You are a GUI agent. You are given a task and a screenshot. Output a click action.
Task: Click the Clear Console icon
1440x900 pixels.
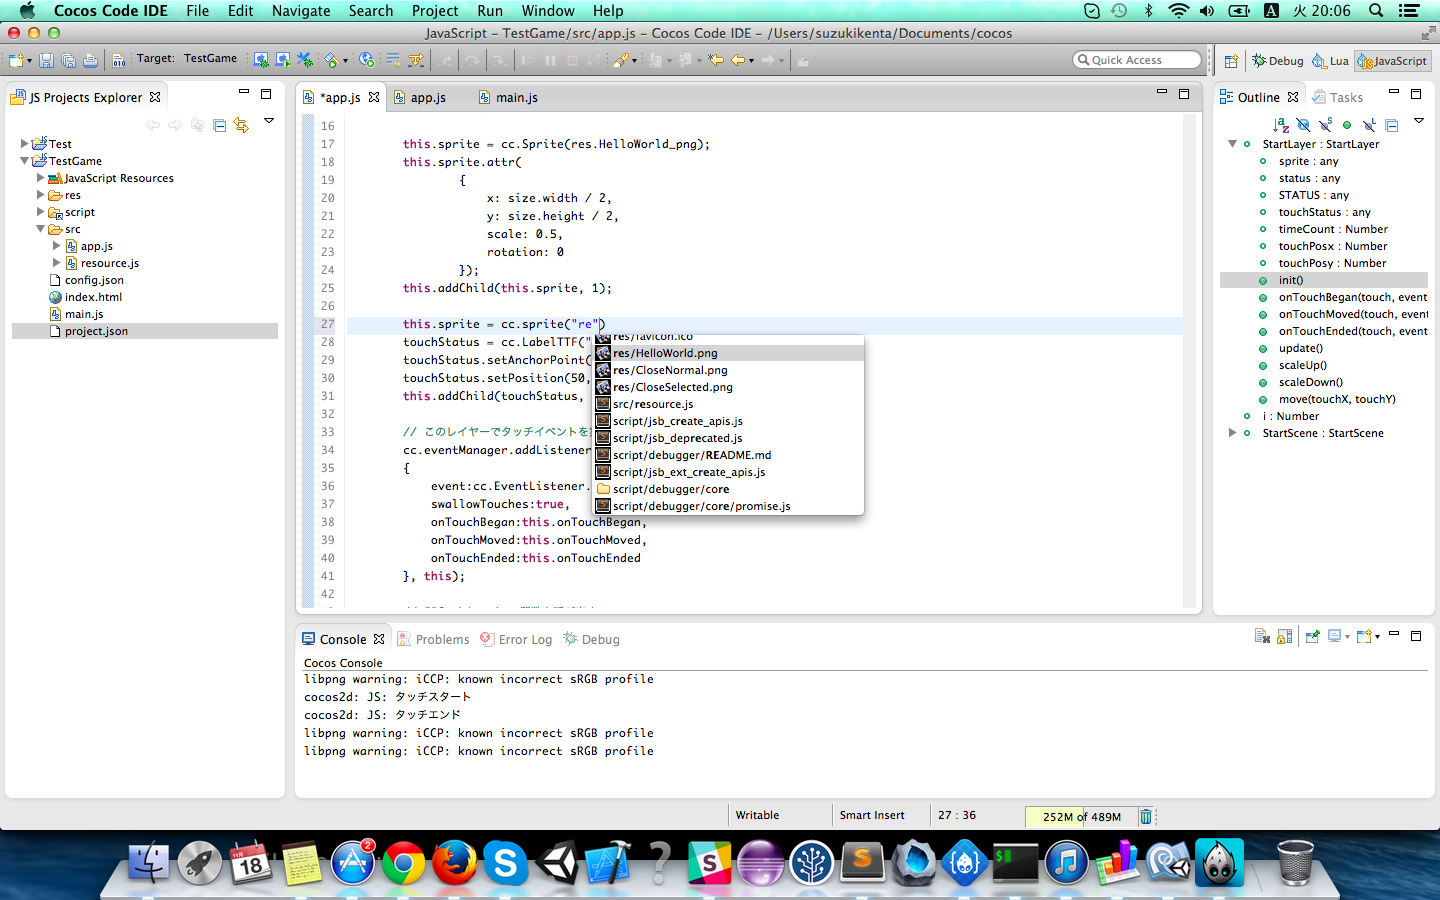click(1262, 636)
